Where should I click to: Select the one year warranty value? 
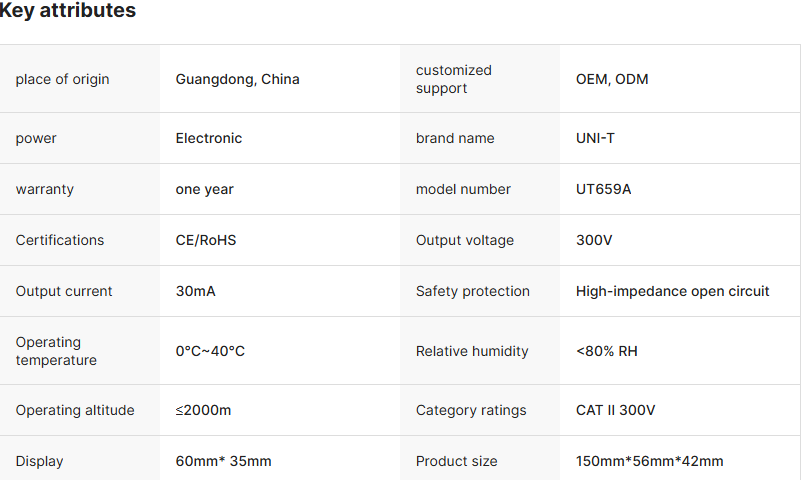[204, 189]
